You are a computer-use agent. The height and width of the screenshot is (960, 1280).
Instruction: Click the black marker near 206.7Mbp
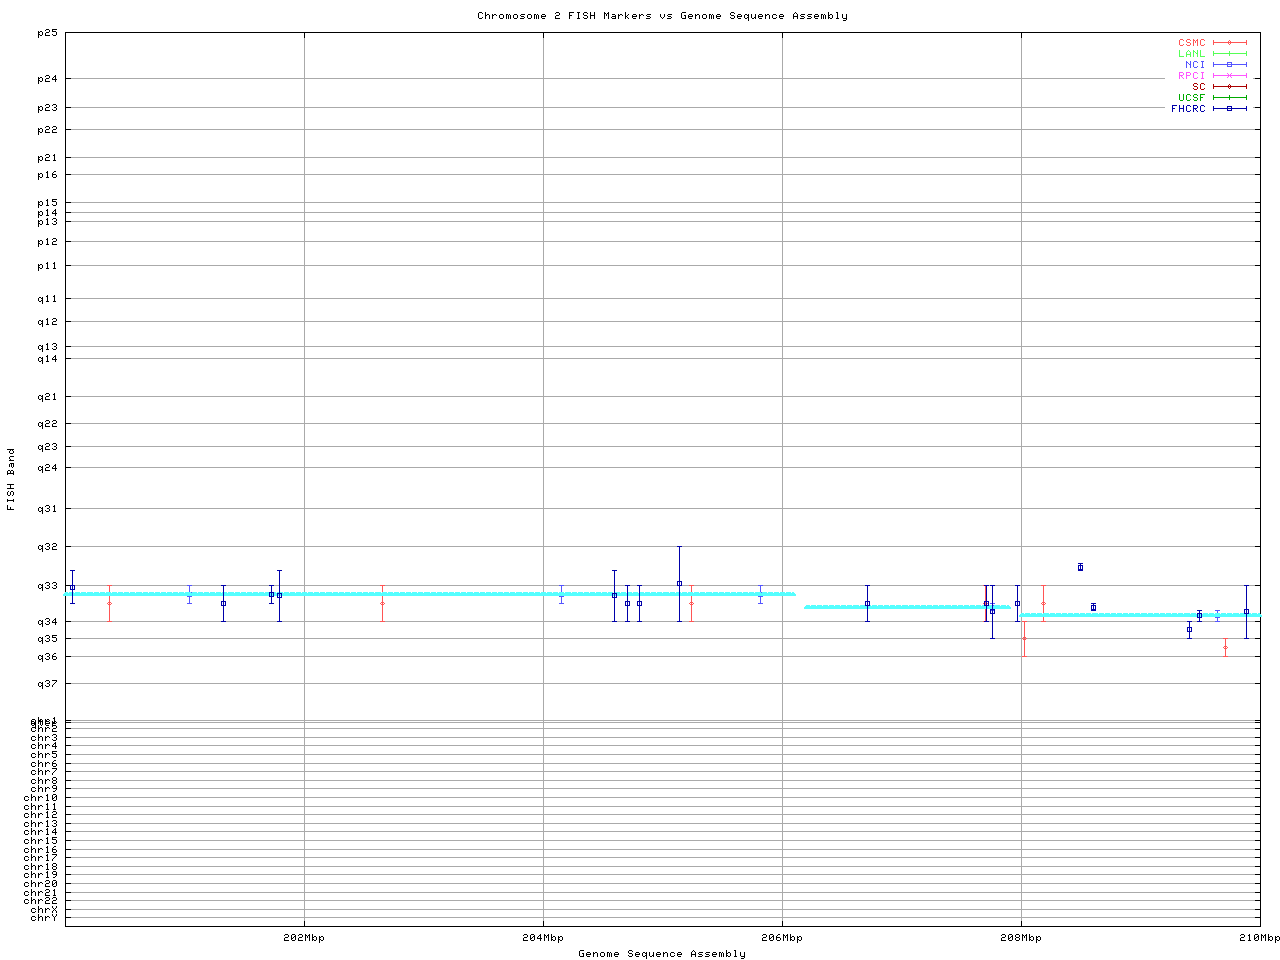(x=867, y=603)
